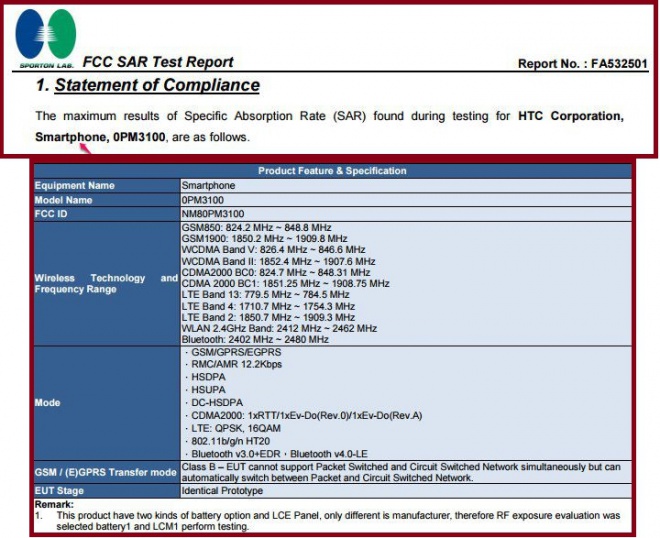Select the Wireless Technology and Frequency Range label
The height and width of the screenshot is (538, 660).
point(105,283)
